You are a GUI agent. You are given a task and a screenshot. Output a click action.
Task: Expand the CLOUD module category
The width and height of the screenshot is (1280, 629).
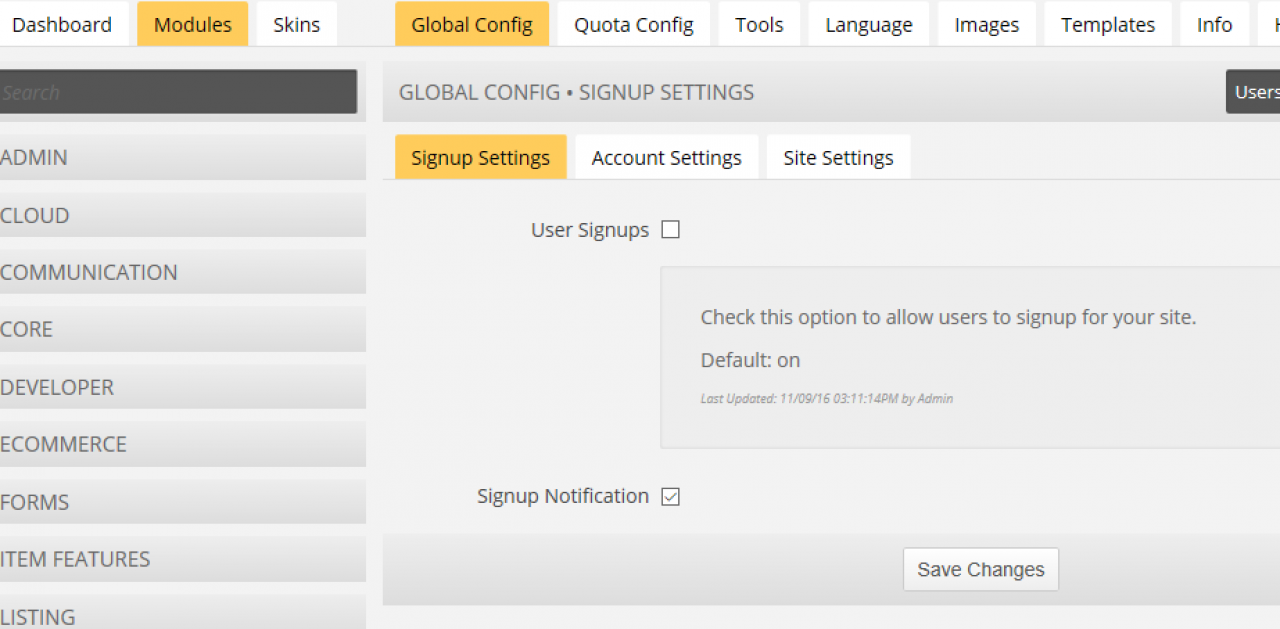point(180,216)
